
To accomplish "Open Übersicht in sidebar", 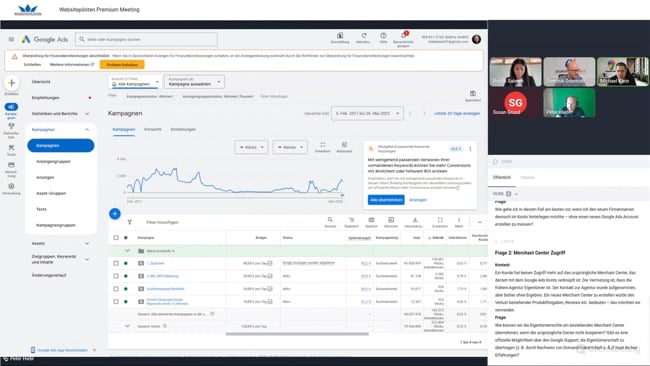I will (41, 82).
